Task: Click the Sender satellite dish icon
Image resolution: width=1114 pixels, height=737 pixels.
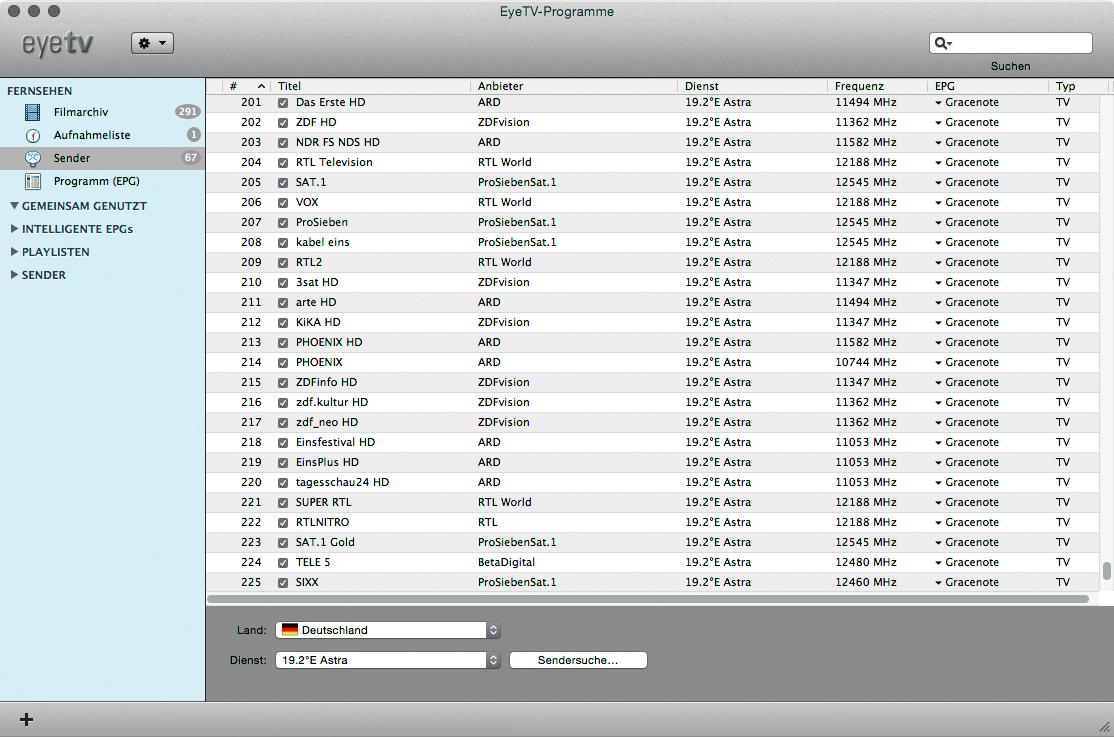Action: tap(33, 158)
